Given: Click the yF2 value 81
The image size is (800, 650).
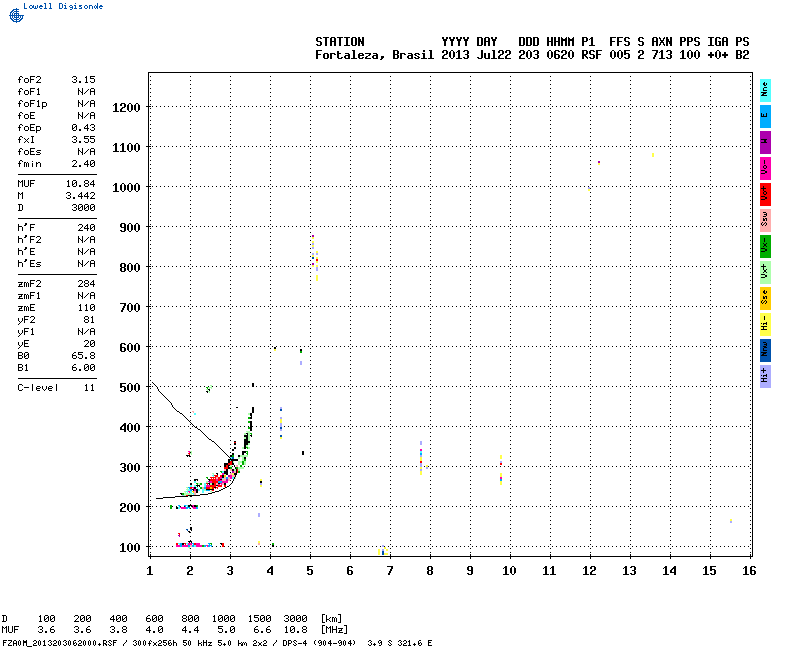Looking at the screenshot, I should click(x=89, y=320).
